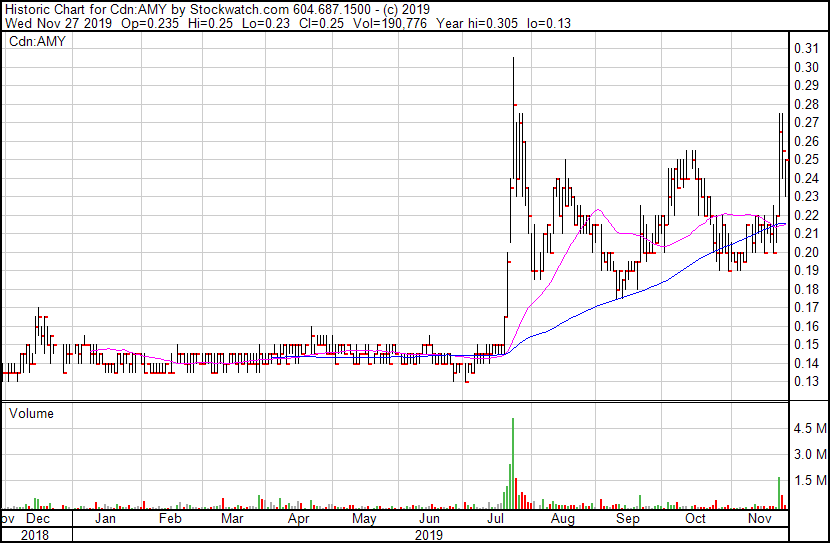Click the July price spike bar top at 0.305

pos(513,58)
